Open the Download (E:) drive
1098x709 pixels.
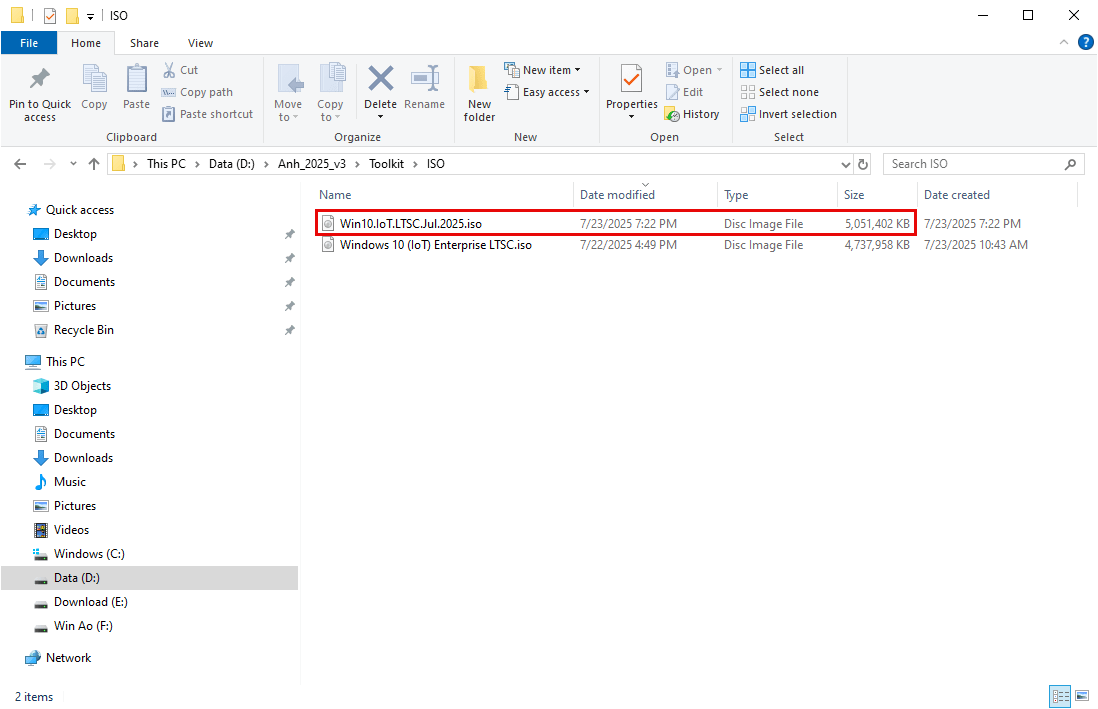coord(81,602)
